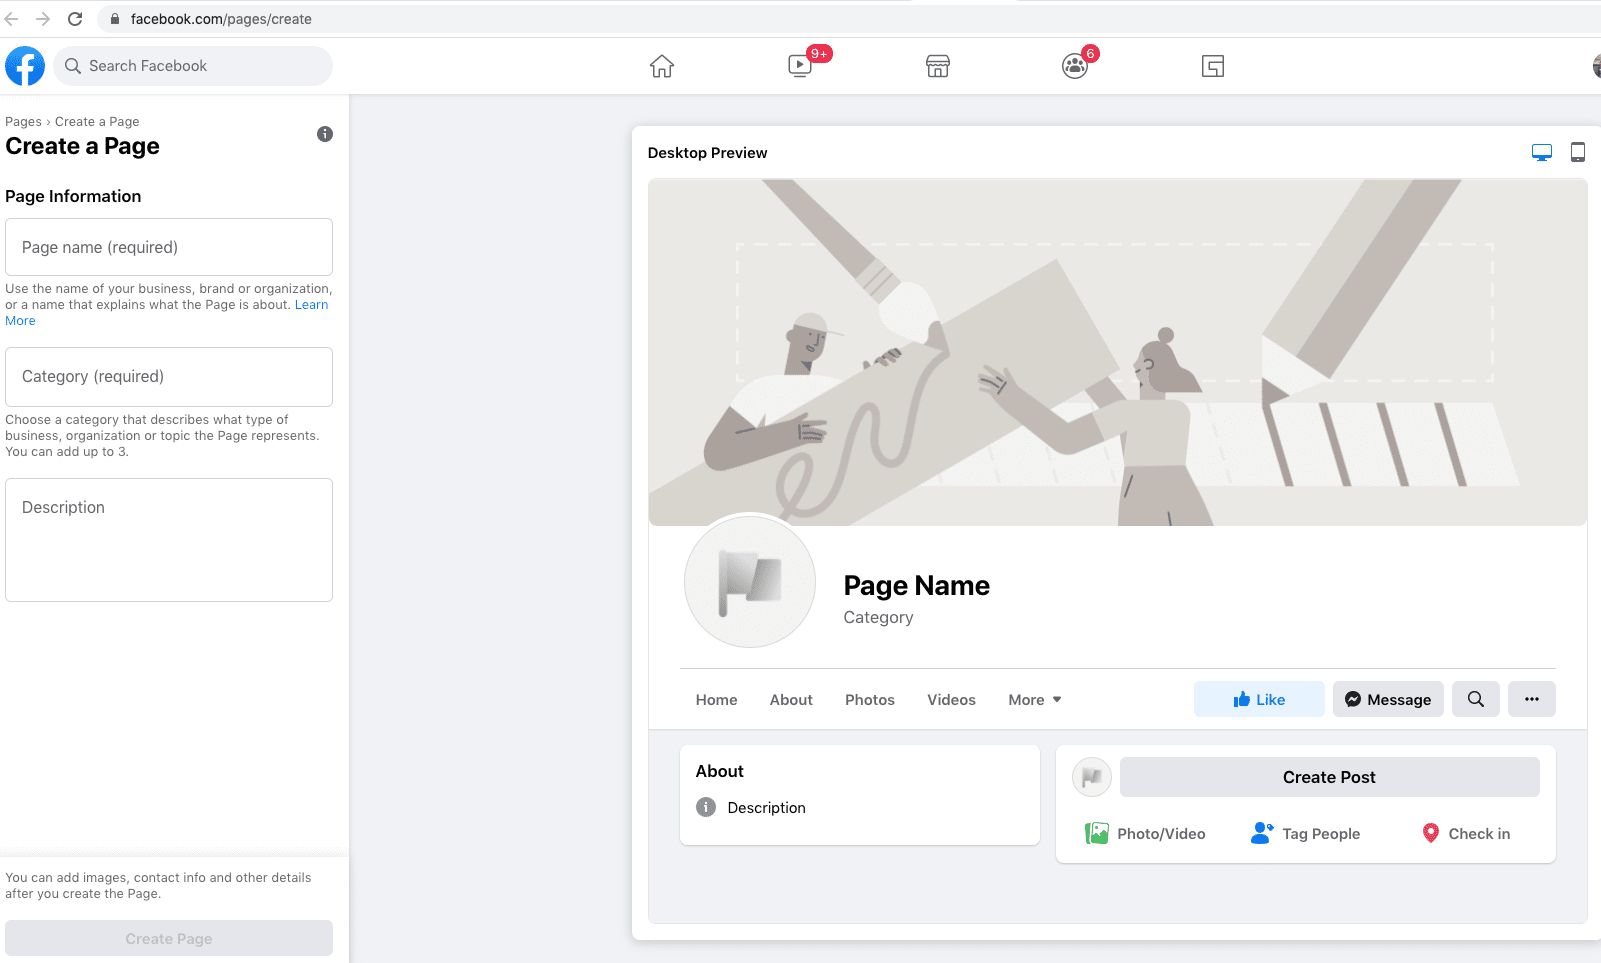This screenshot has height=963, width=1601.
Task: Open Marketplace from the top navigation
Action: (x=937, y=65)
